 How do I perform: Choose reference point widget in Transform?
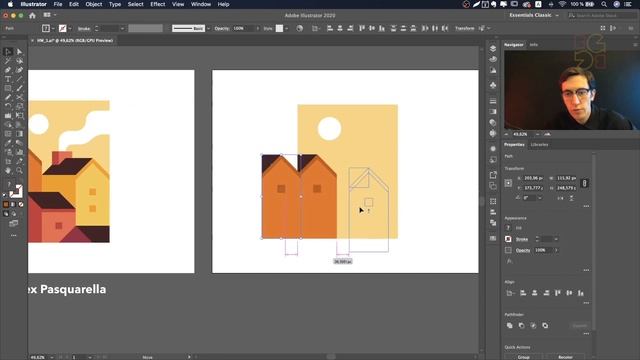(x=509, y=183)
